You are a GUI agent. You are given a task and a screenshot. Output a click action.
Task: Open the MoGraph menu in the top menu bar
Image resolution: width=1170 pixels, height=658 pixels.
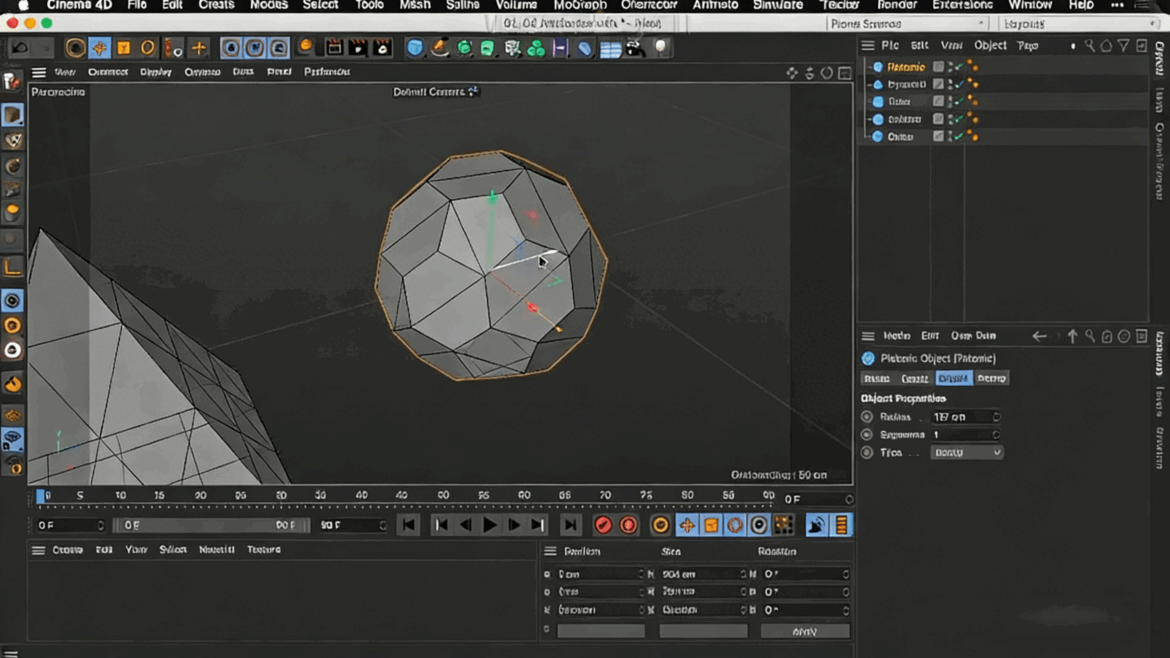tap(581, 5)
